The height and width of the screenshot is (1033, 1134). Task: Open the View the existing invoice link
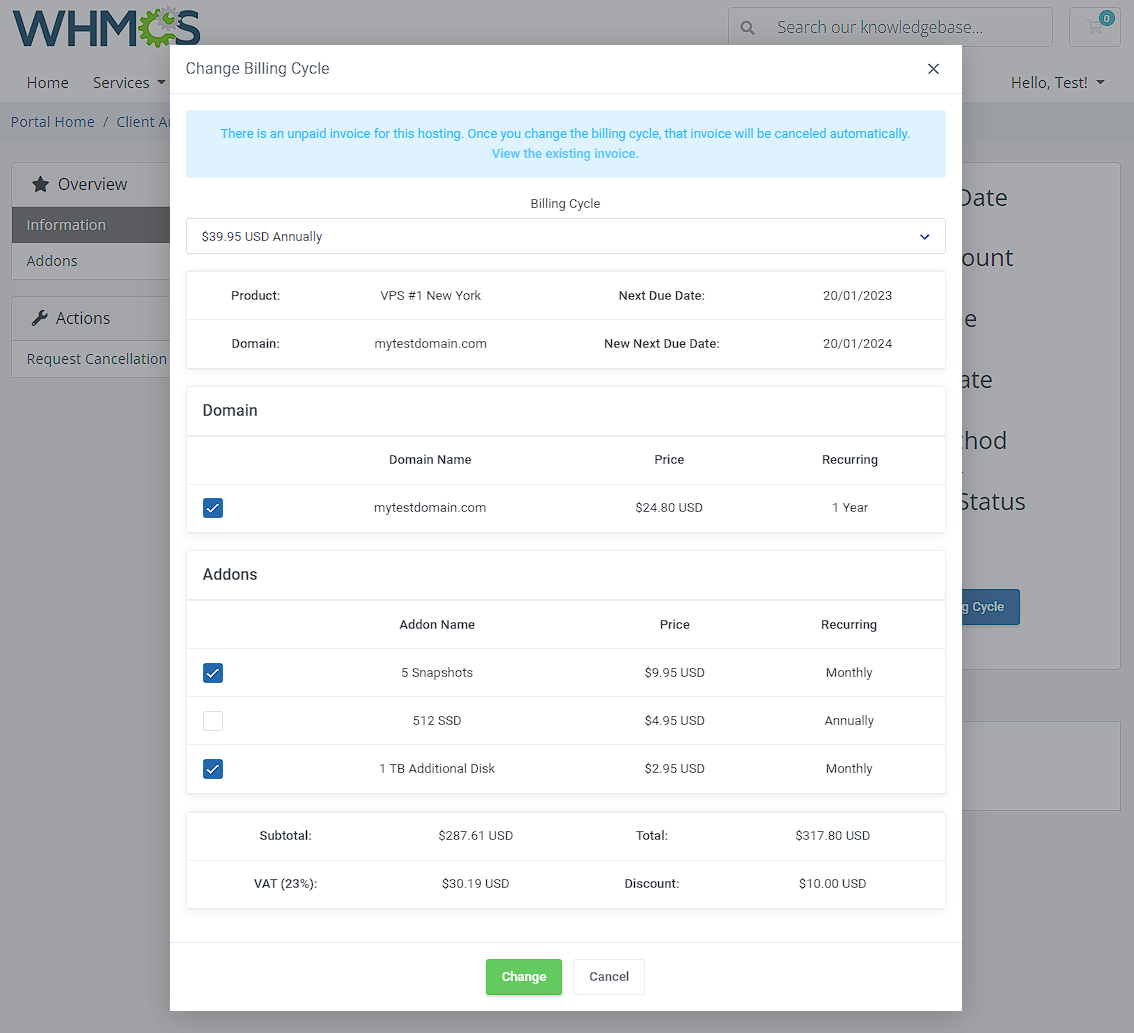565,154
